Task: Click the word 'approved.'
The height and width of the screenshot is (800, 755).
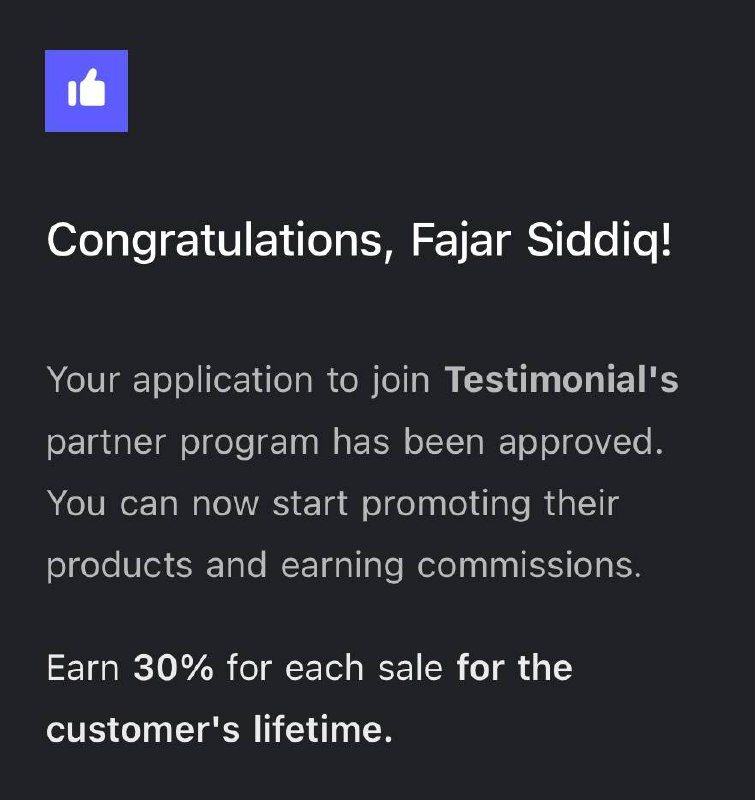Action: click(x=581, y=441)
